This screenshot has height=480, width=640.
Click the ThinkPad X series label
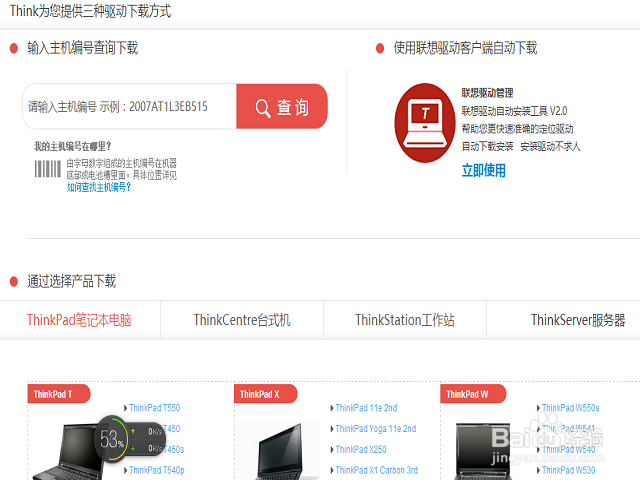pos(266,394)
